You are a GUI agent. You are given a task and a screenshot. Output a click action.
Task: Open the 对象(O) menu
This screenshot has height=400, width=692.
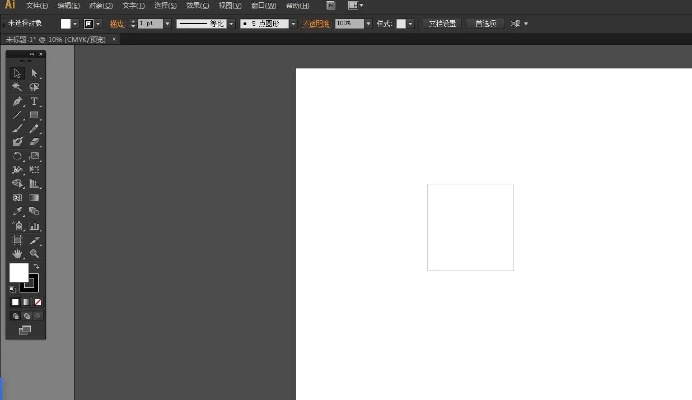(x=101, y=6)
